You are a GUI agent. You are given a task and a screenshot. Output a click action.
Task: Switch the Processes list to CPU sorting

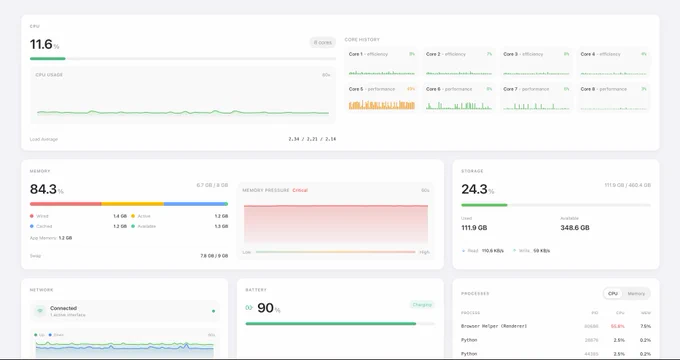pyautogui.click(x=613, y=294)
